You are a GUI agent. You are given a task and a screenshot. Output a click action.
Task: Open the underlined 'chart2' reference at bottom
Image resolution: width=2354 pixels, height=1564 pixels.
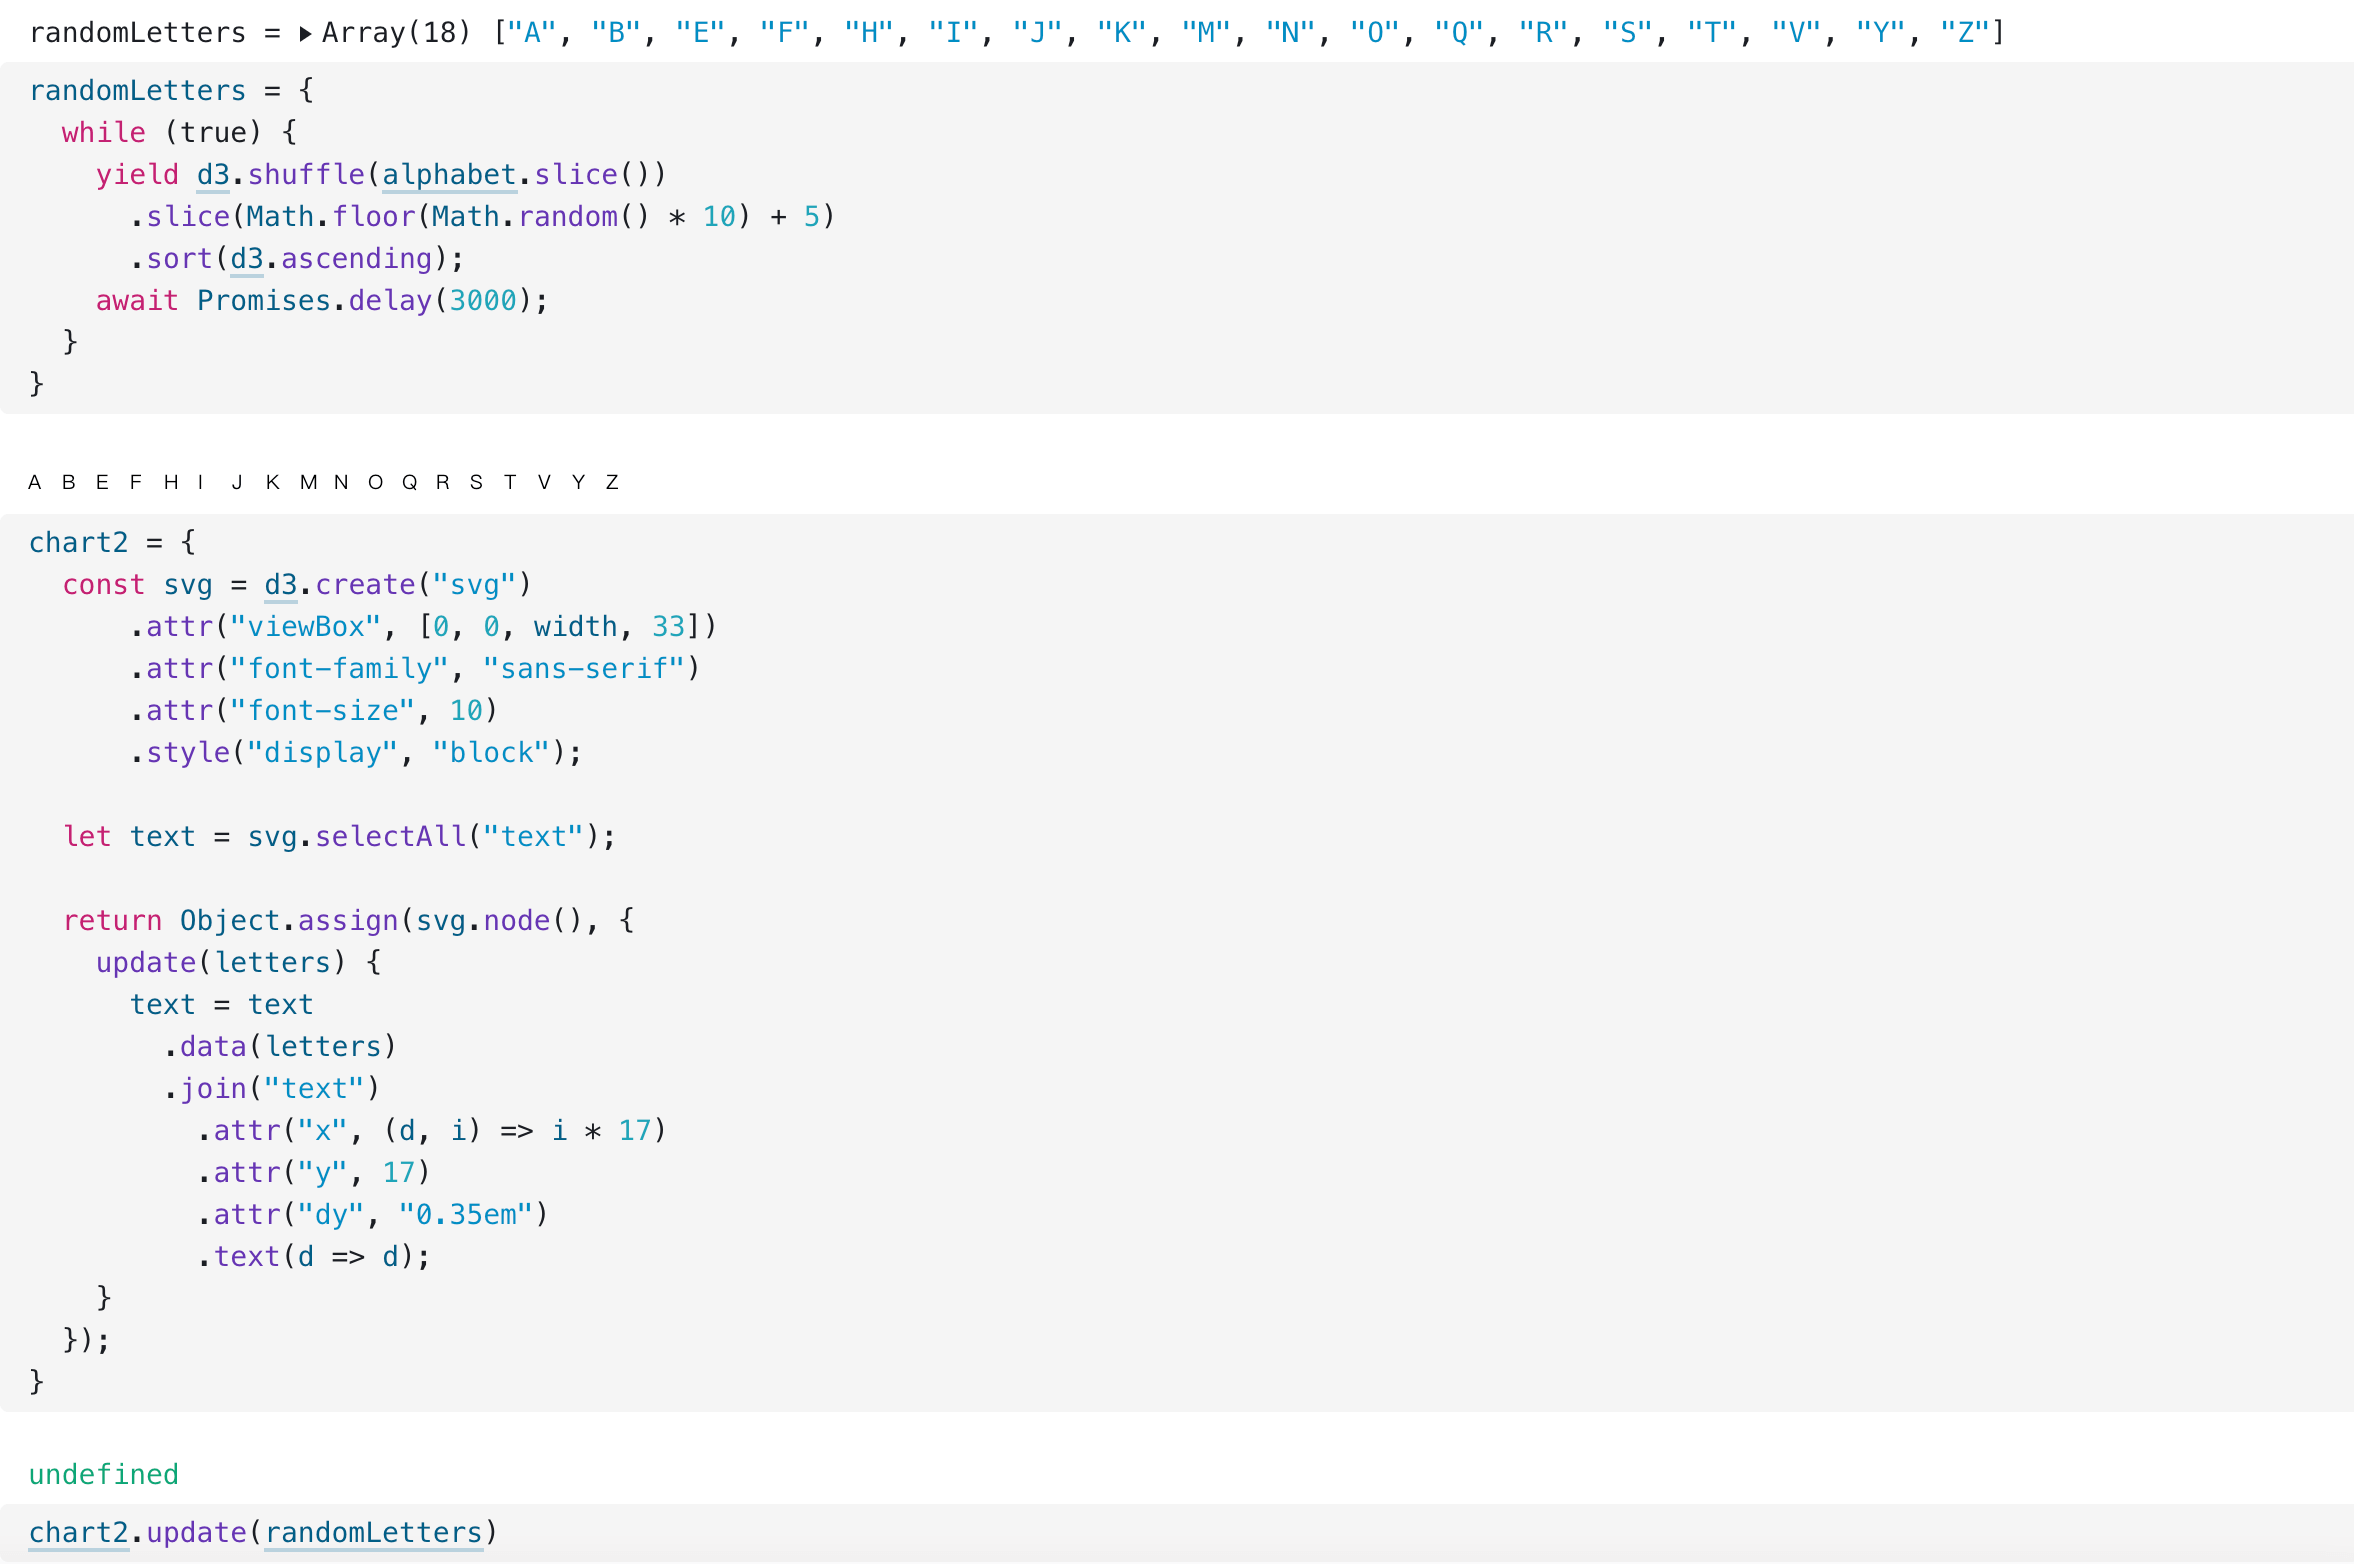coord(79,1533)
